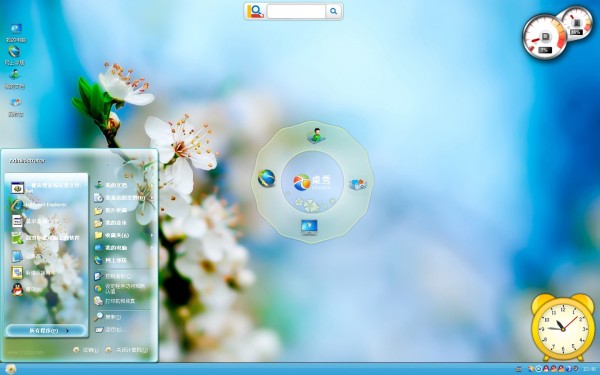Click the Administrator name in the Start menu

point(27,161)
